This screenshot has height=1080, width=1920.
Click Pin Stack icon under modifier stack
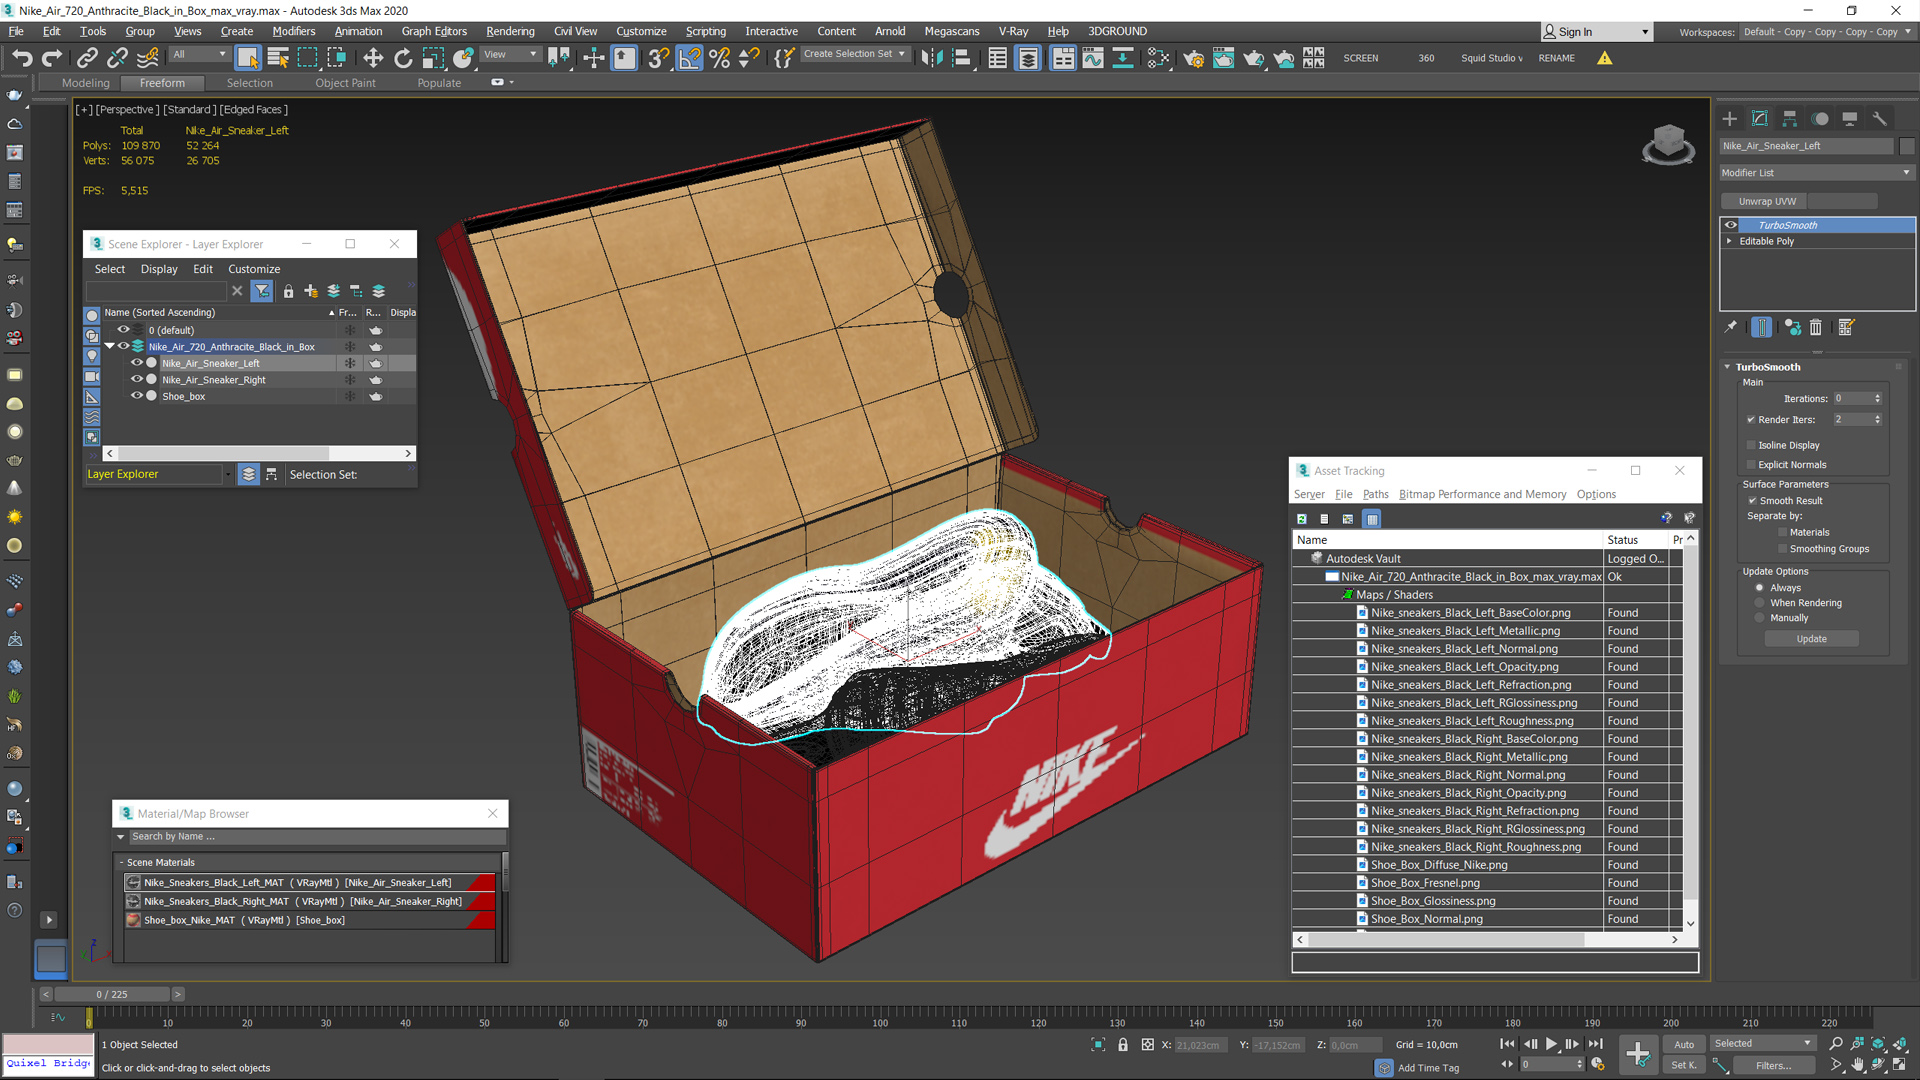1731,327
